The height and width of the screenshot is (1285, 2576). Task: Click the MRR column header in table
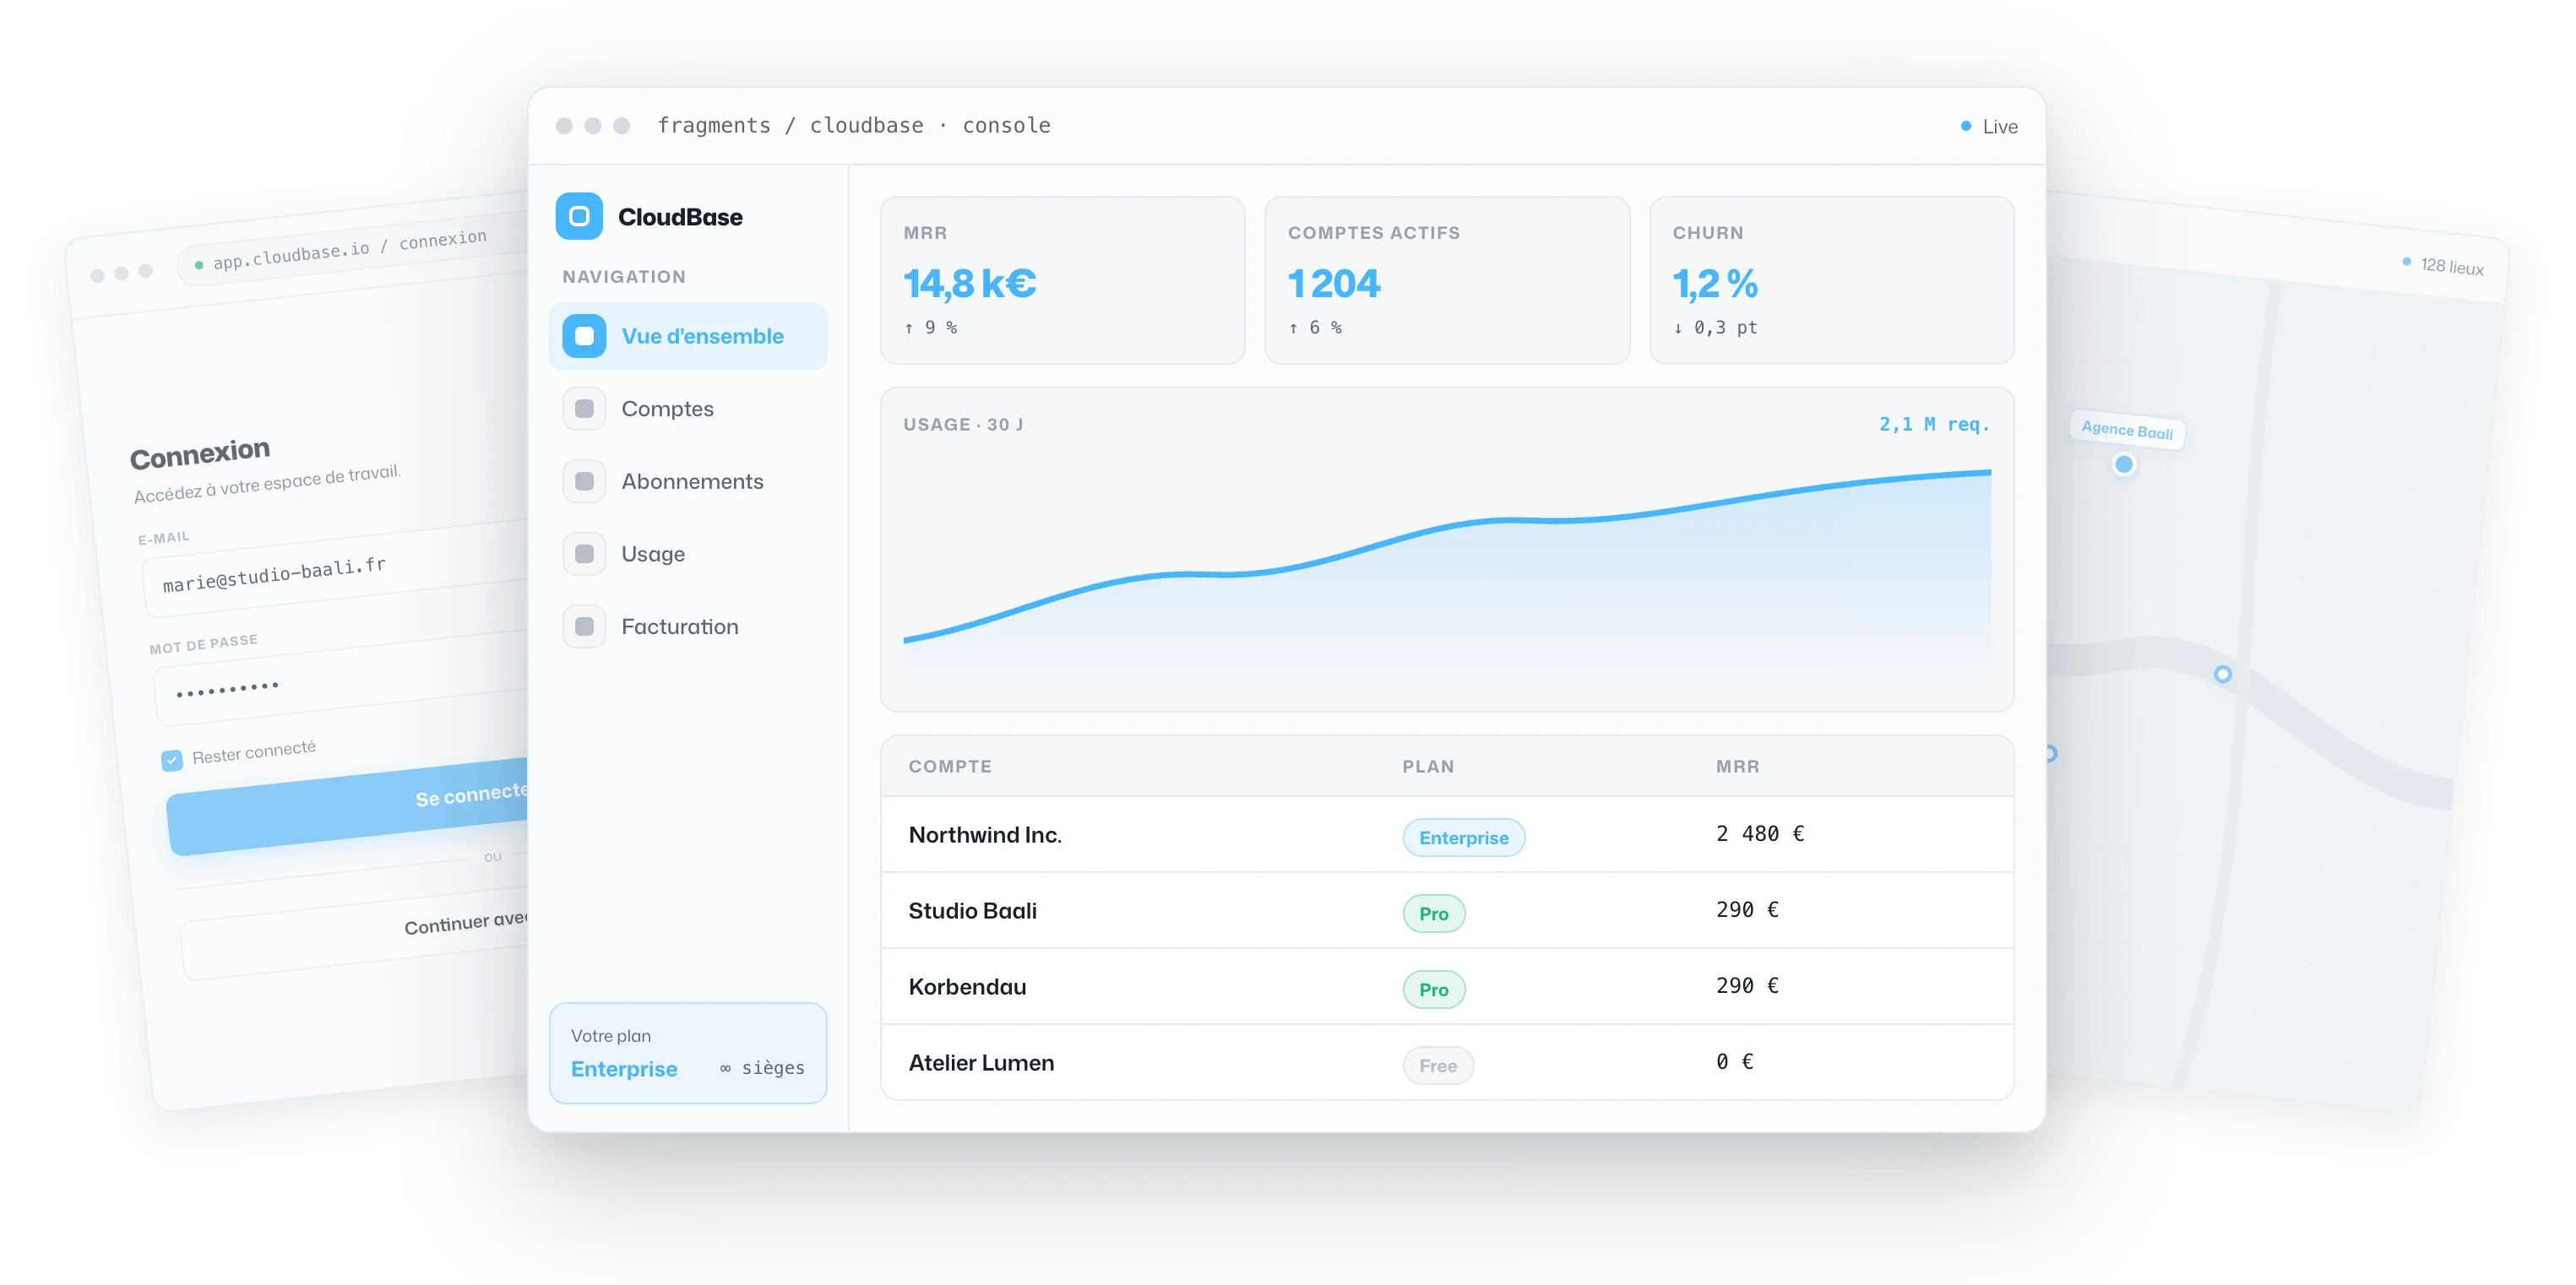pyautogui.click(x=1737, y=767)
